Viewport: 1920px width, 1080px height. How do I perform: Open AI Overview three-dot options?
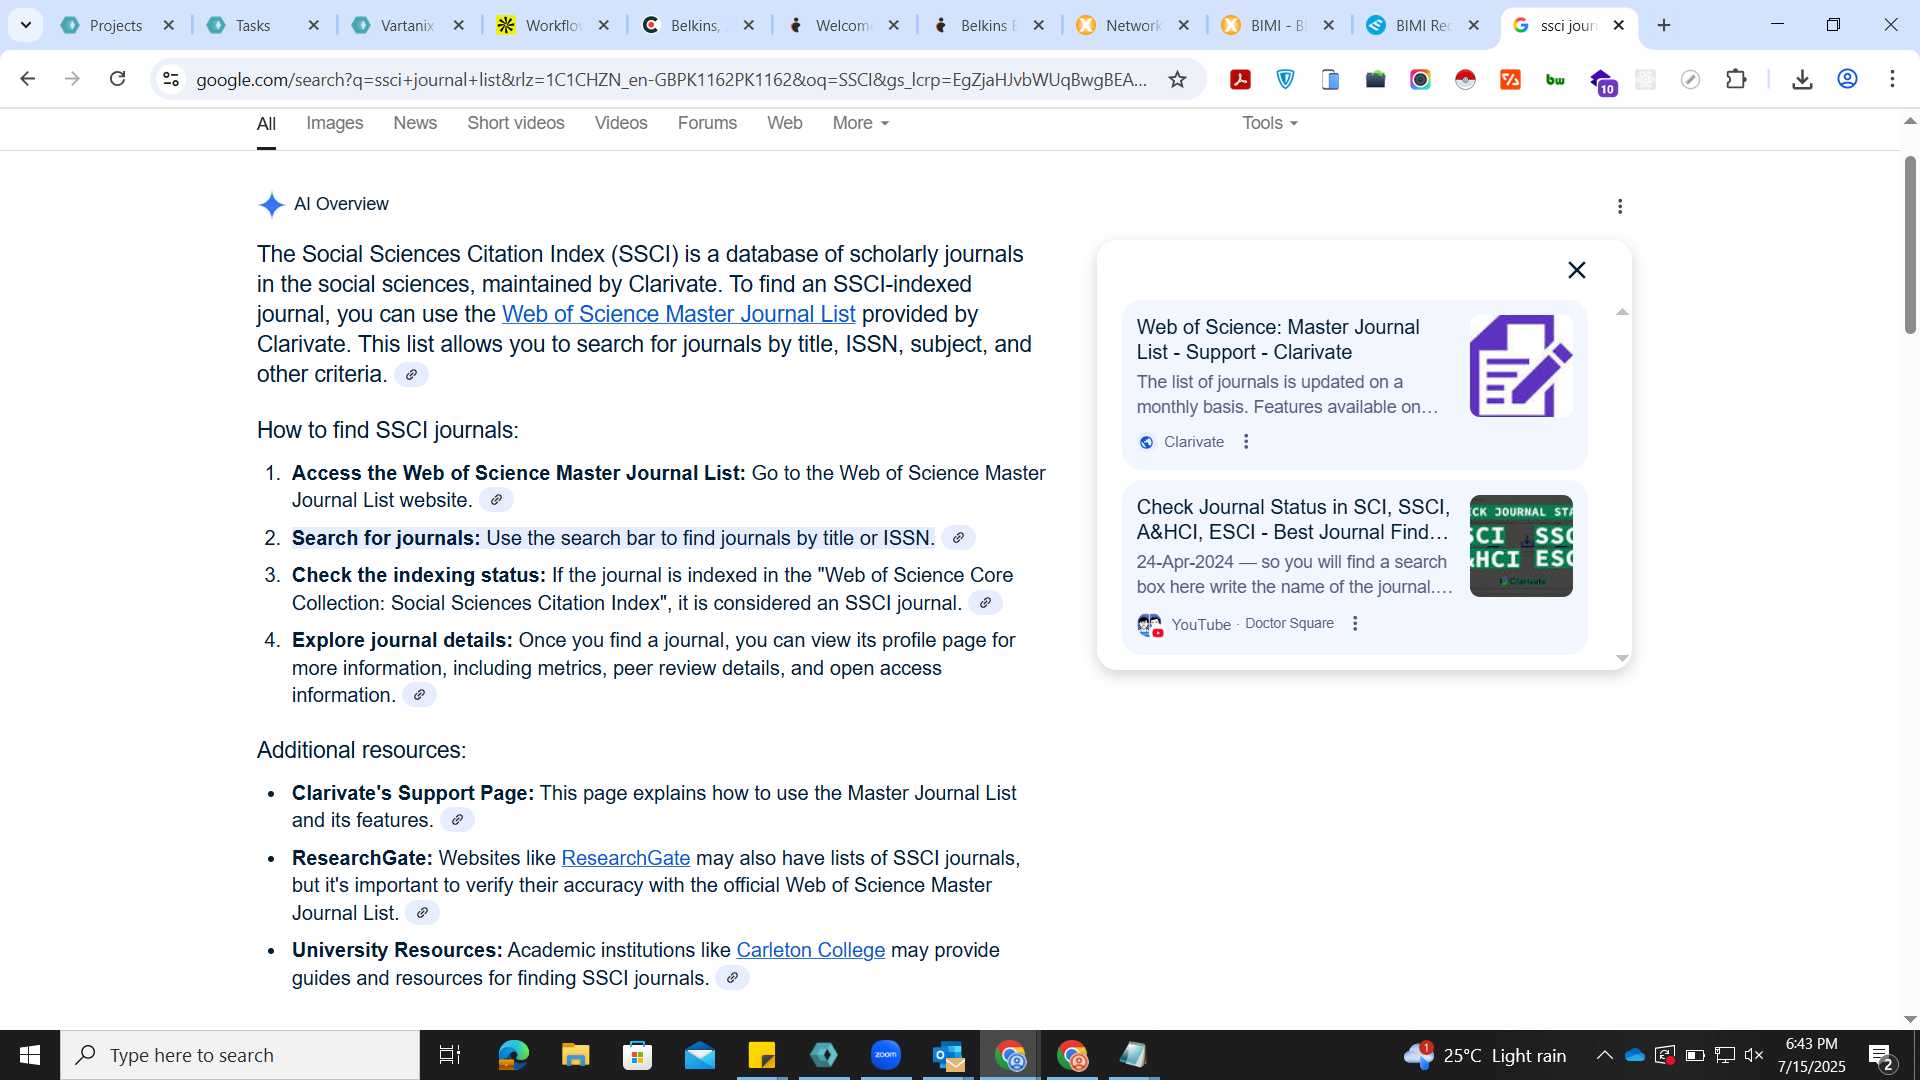[x=1620, y=206]
